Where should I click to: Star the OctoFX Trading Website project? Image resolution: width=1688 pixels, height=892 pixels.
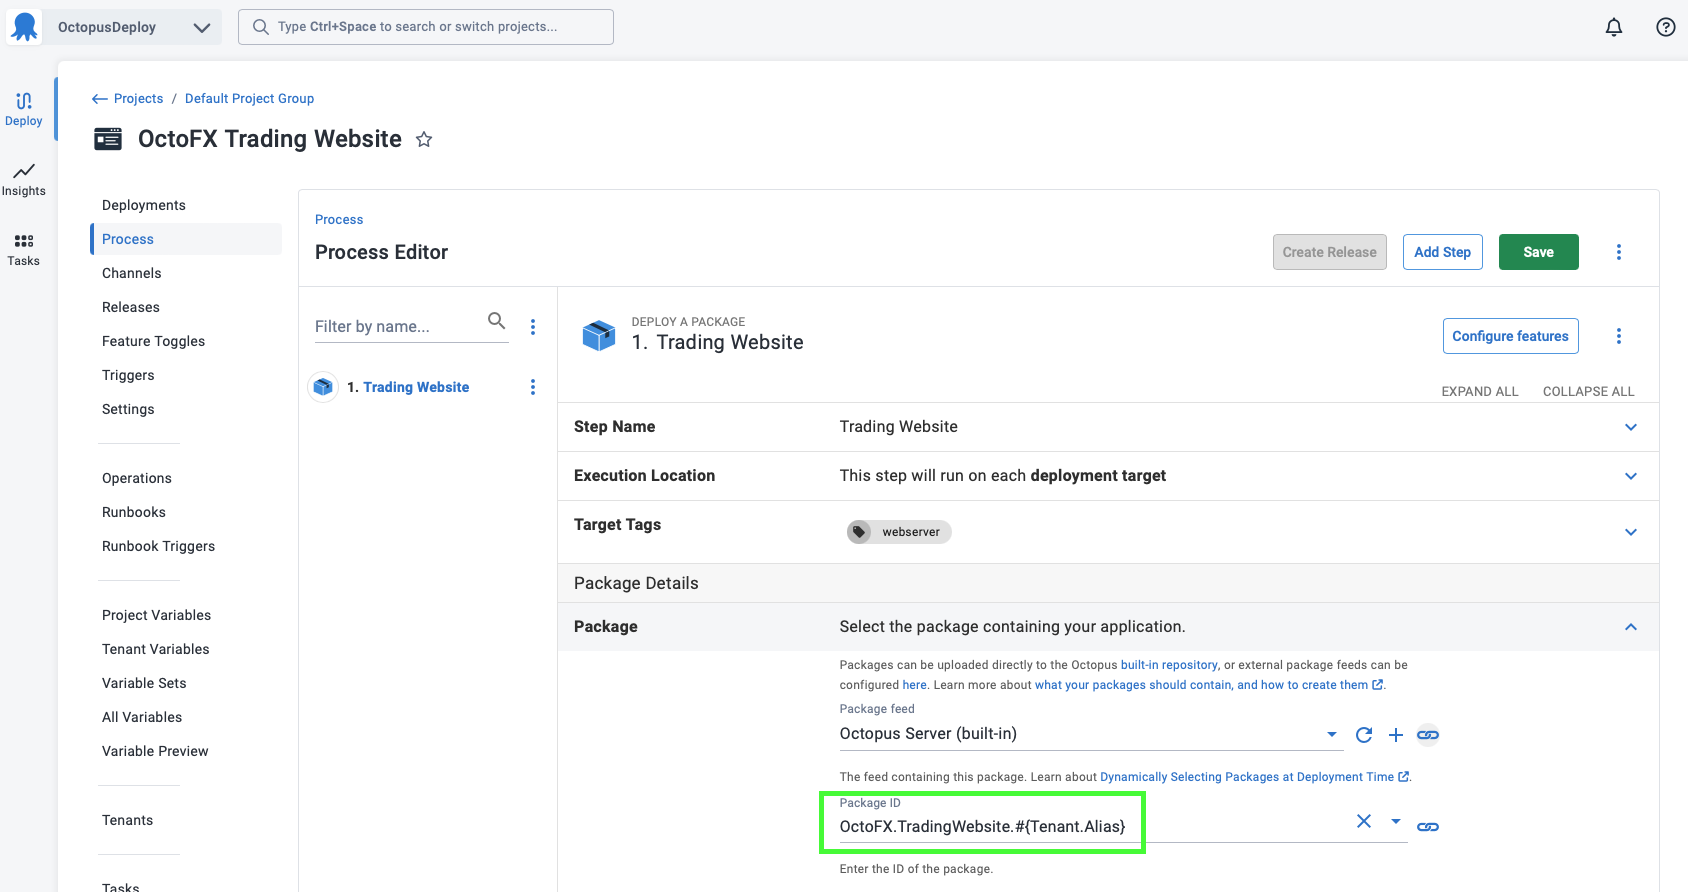[x=424, y=140]
